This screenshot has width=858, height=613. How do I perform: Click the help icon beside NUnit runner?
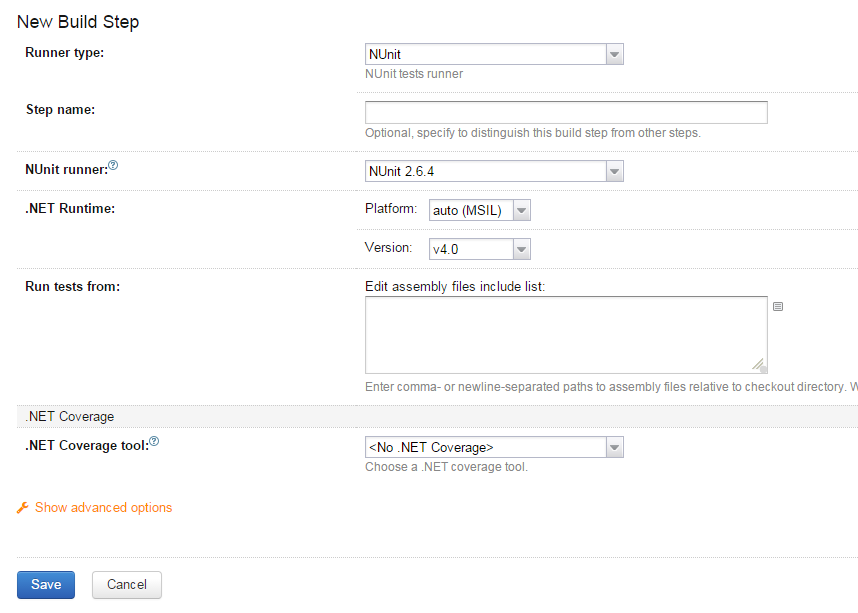pos(114,164)
